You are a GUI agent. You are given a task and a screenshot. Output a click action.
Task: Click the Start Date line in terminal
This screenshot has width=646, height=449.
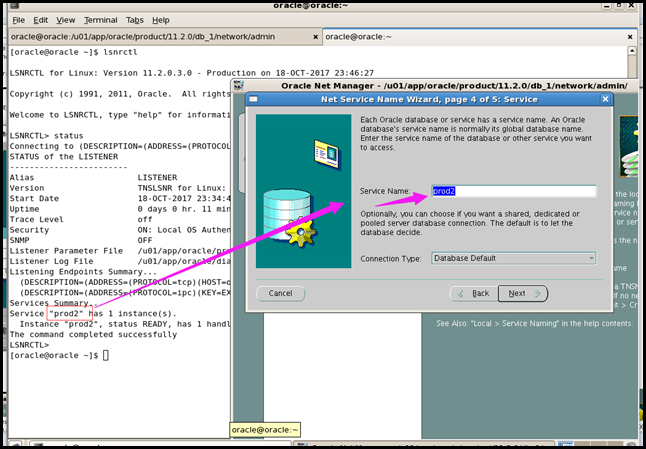click(120, 199)
